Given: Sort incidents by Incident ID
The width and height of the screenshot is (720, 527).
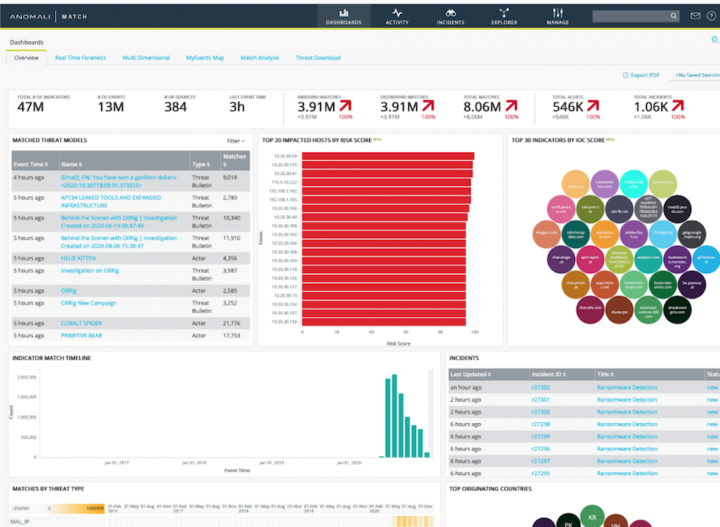Looking at the screenshot, I should (549, 375).
